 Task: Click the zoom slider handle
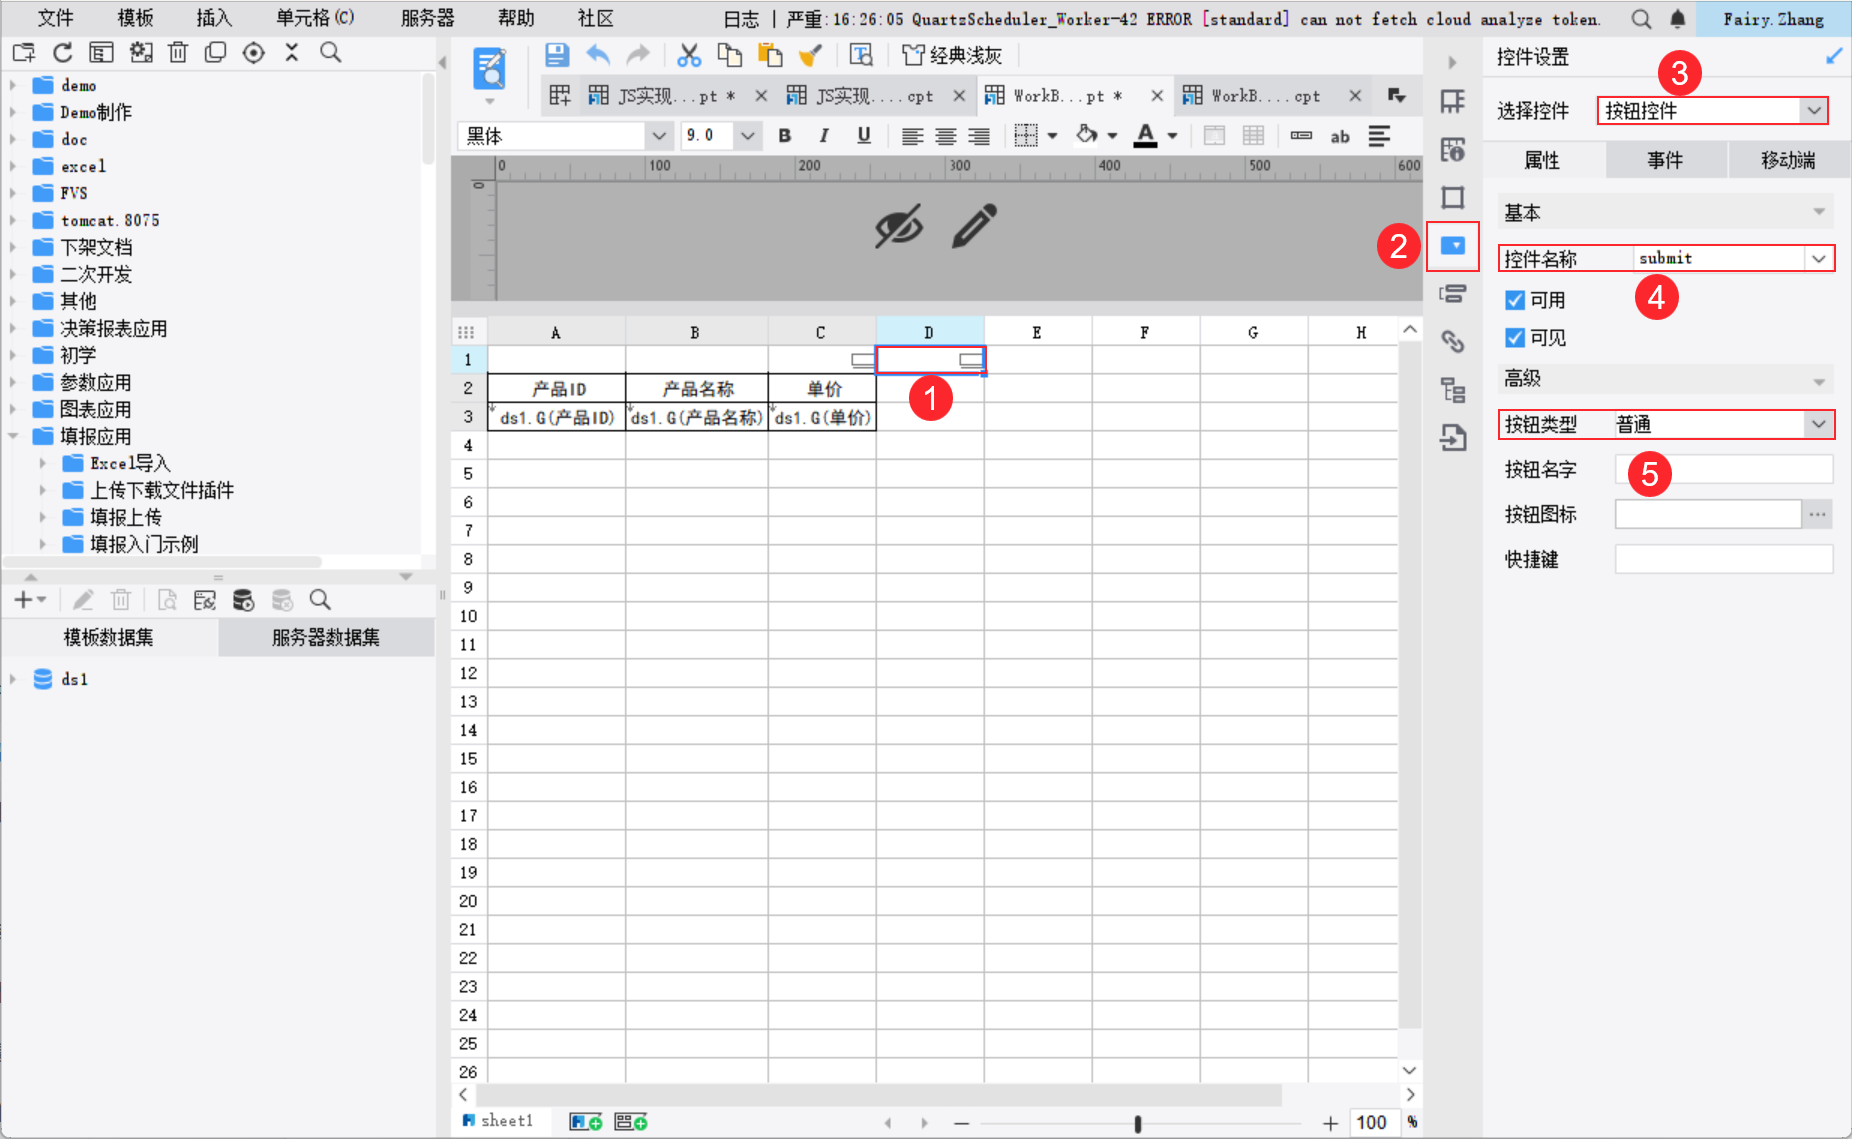click(x=1138, y=1123)
